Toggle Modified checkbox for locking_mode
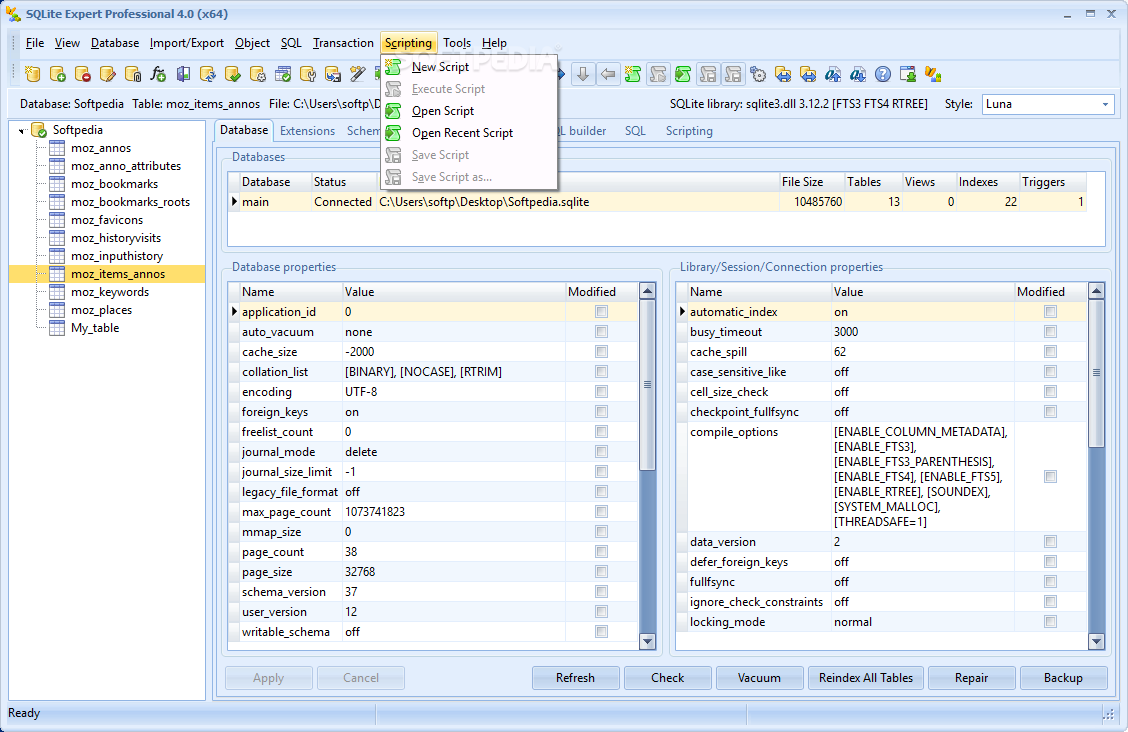Viewport: 1128px width, 732px height. pos(1050,621)
